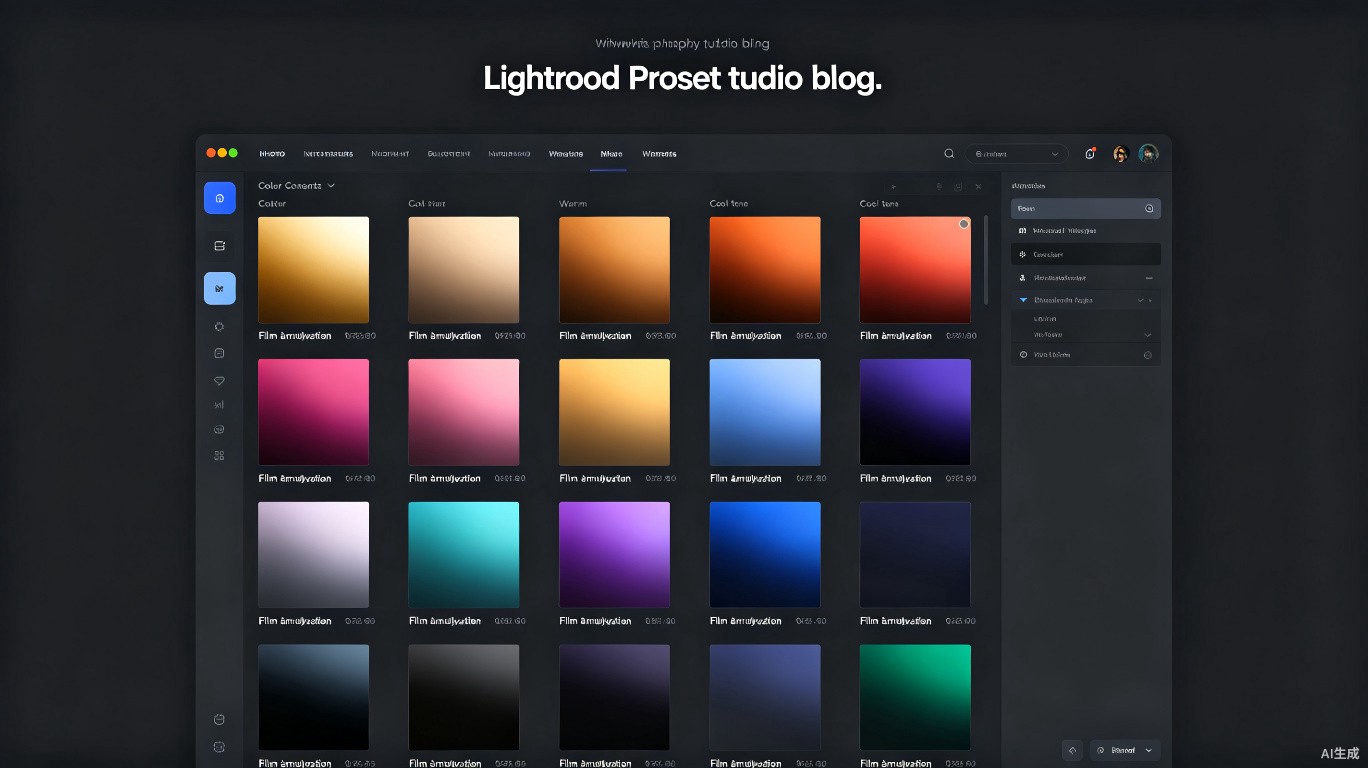This screenshot has width=1368, height=768.
Task: Select the dark highlighted right-panel row
Action: tap(1086, 255)
